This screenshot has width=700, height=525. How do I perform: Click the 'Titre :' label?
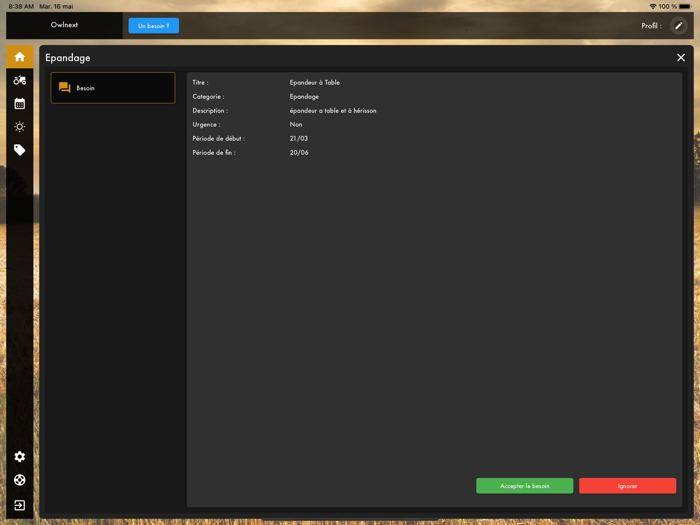(200, 83)
